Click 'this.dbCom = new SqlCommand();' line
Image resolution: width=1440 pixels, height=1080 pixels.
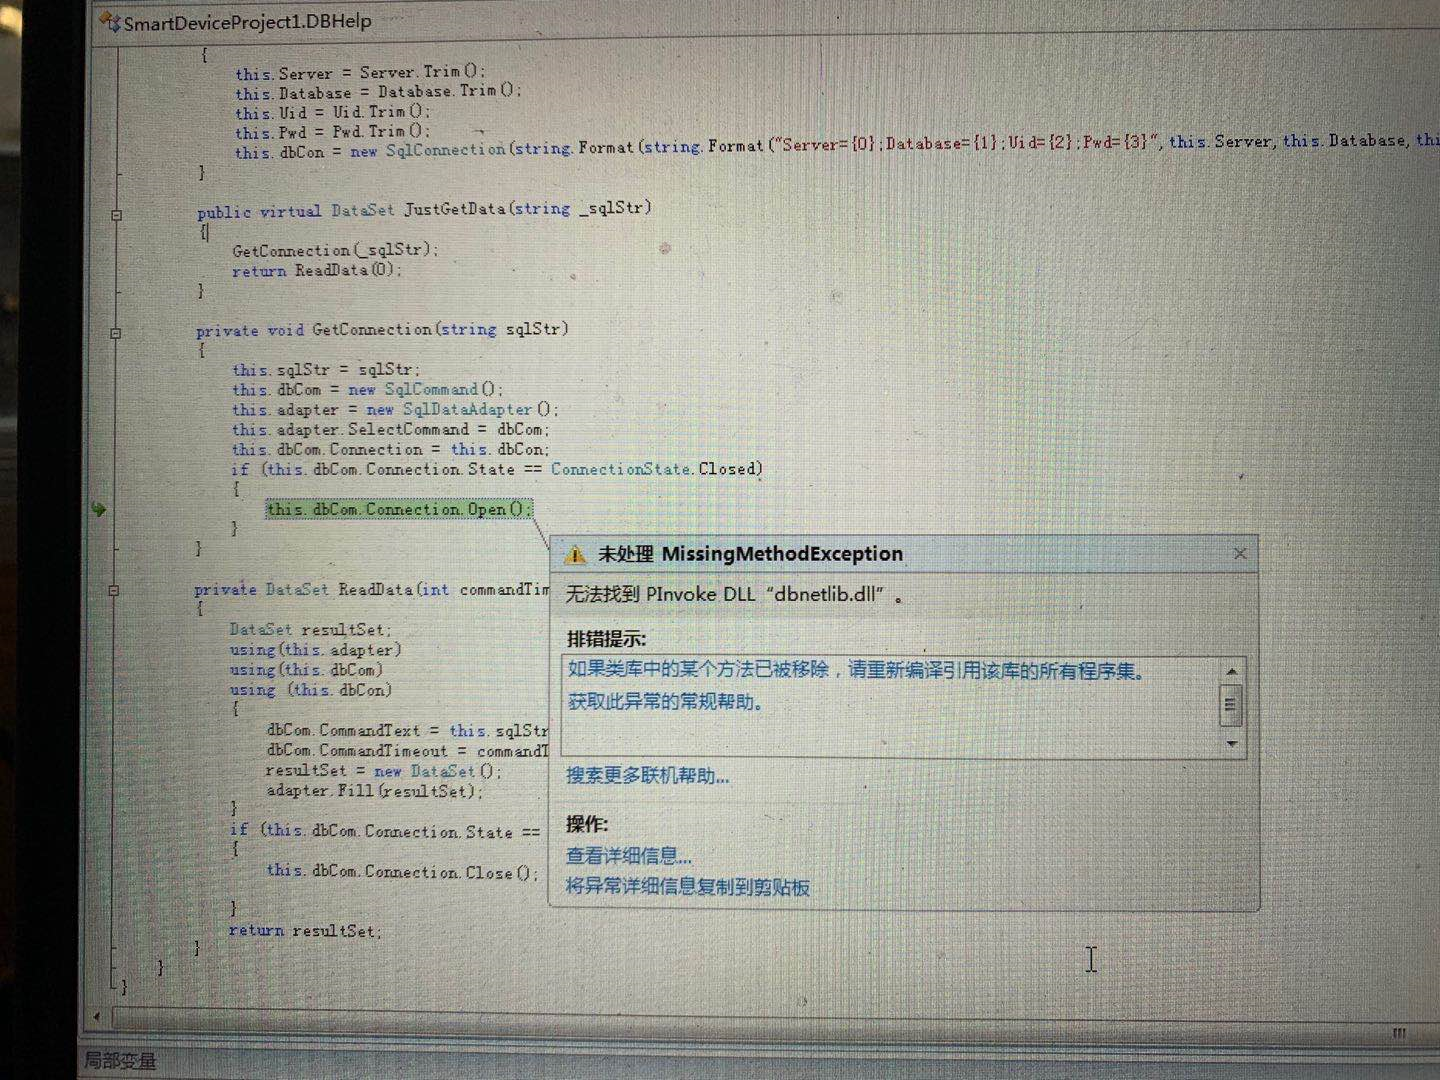point(367,390)
